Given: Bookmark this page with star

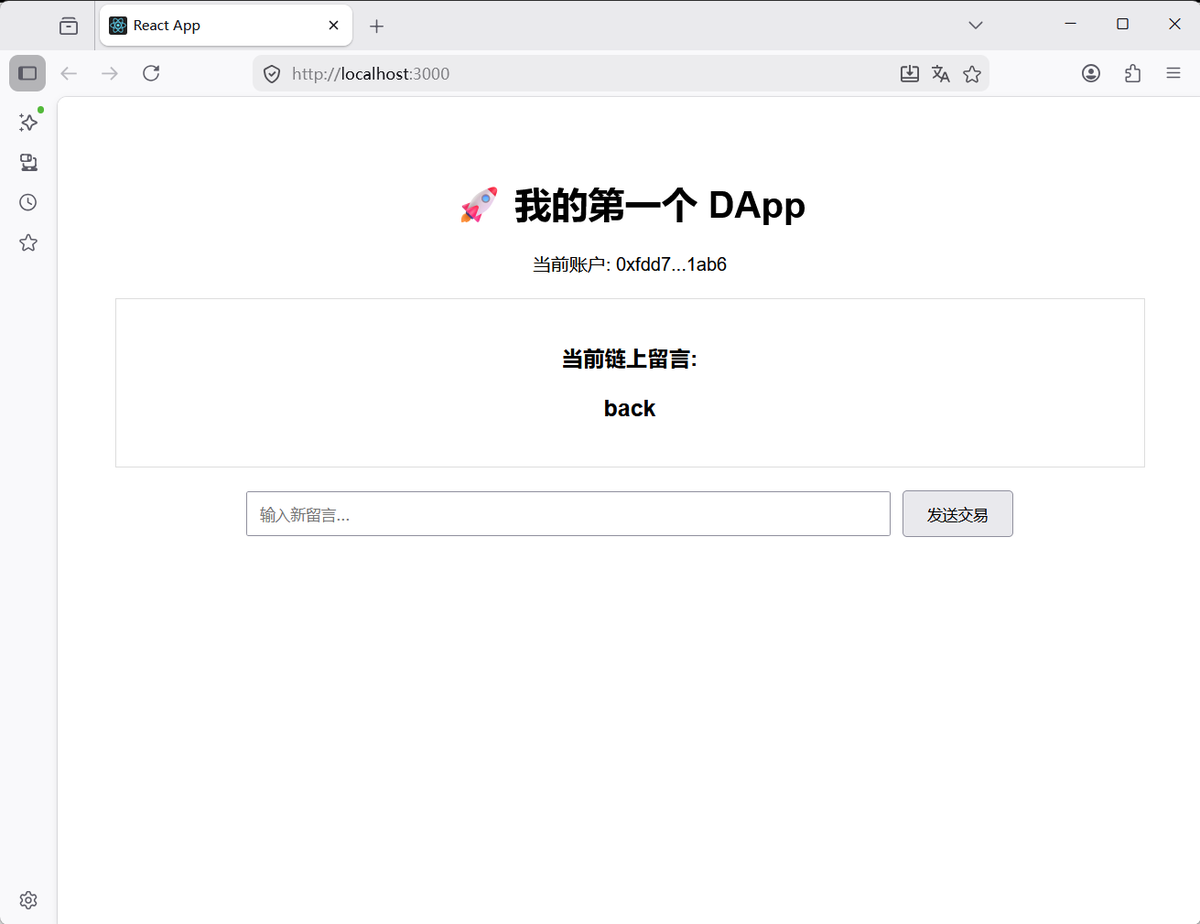Looking at the screenshot, I should 972,74.
